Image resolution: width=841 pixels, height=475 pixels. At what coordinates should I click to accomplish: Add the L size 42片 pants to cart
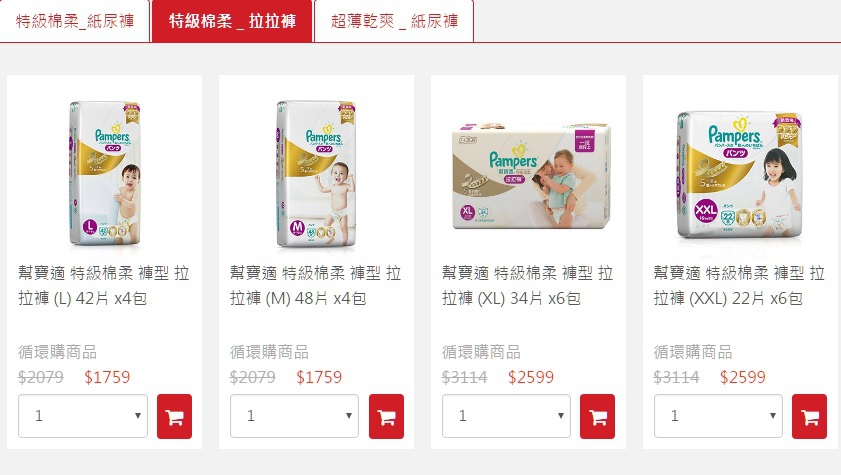174,417
